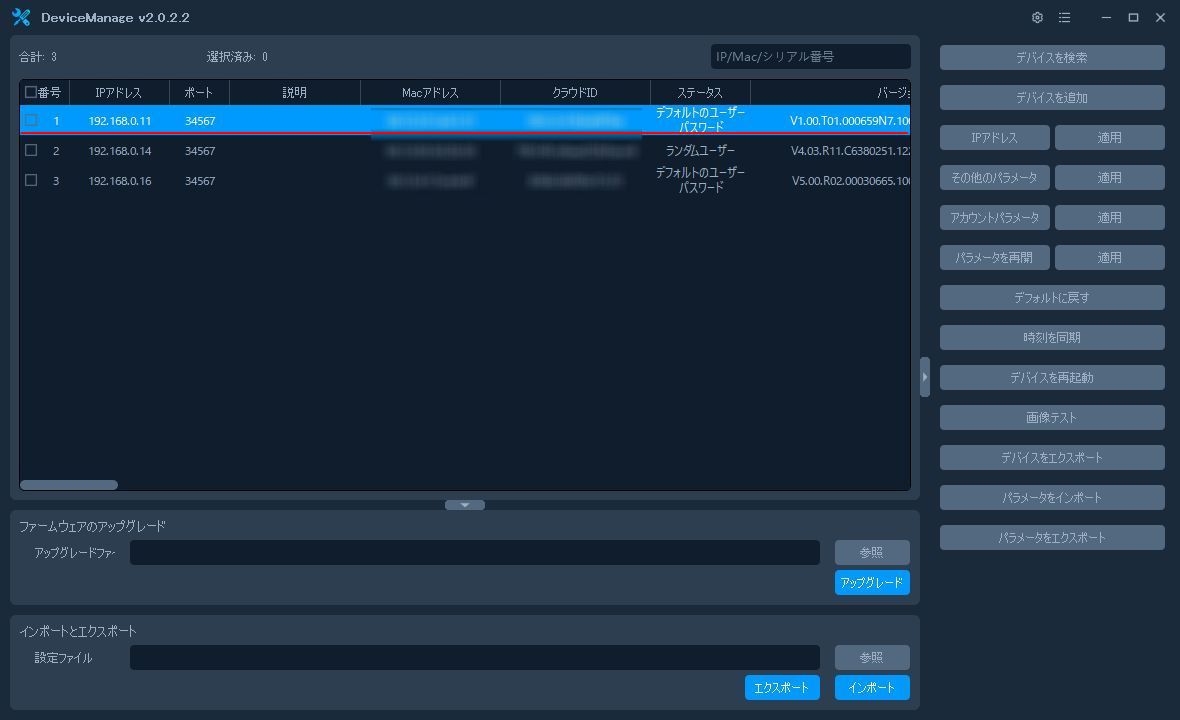Focus the IP/Mac/シリアル番号 search field
The image size is (1180, 720).
[810, 57]
